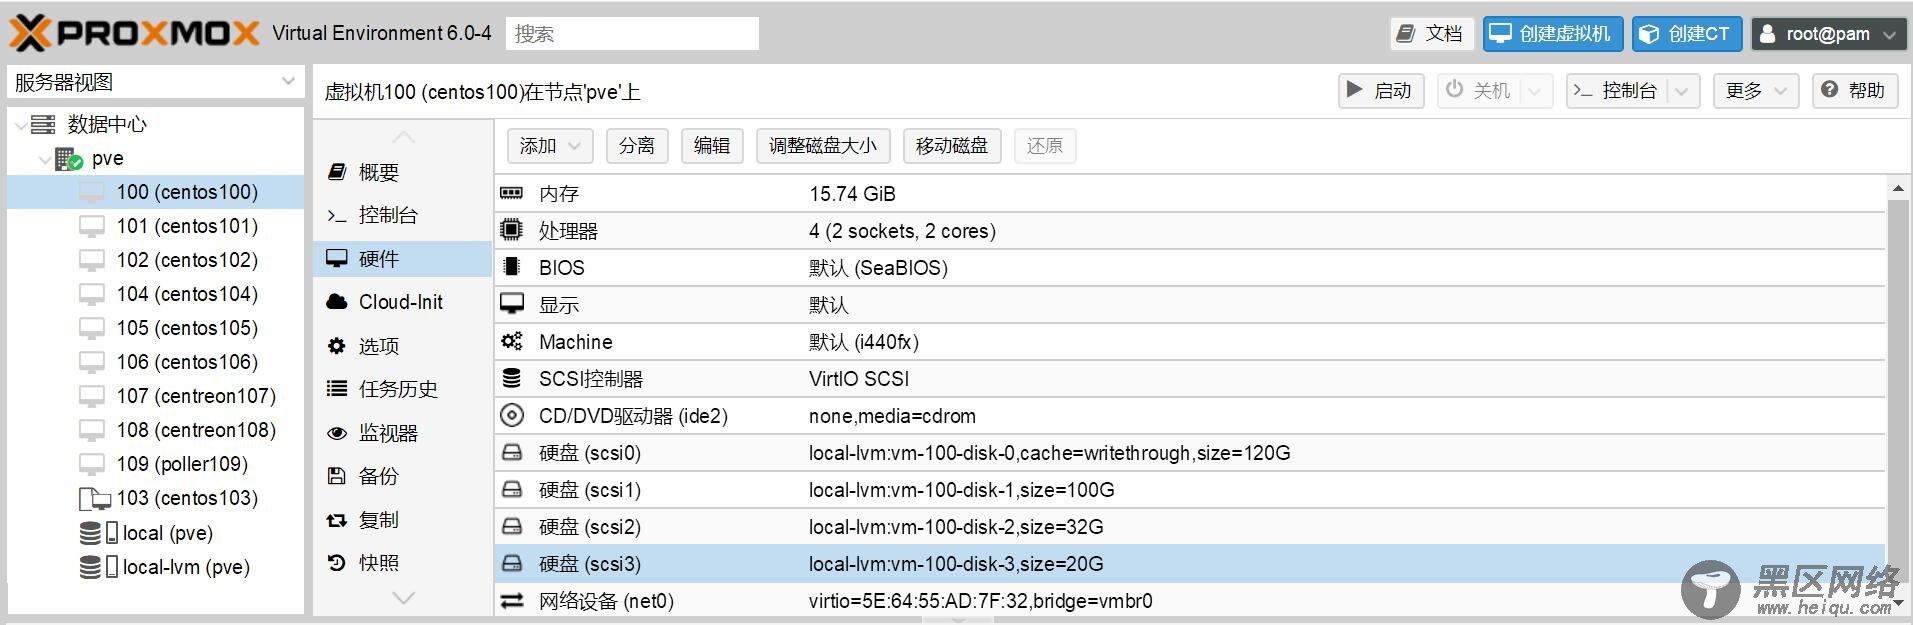Click the 移动磁盘 move disk button
The image size is (1913, 625).
click(x=952, y=146)
